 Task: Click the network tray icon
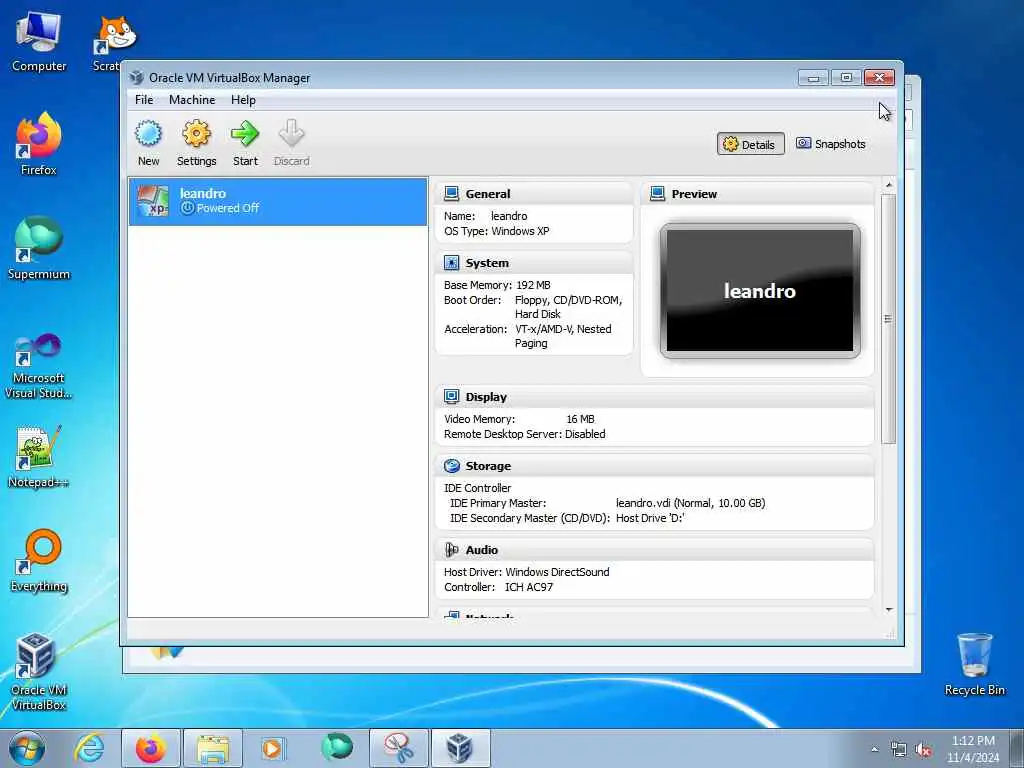click(899, 750)
